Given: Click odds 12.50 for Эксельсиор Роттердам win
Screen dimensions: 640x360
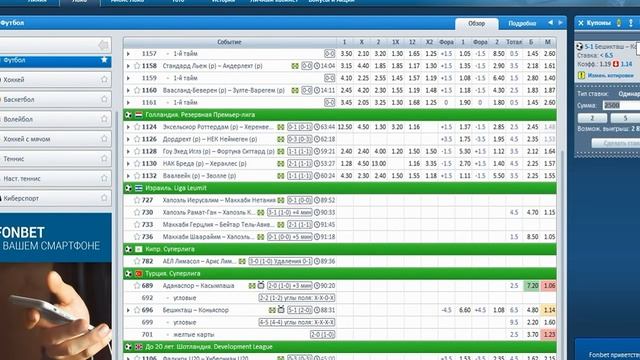Looking at the screenshot, I should (x=344, y=127).
